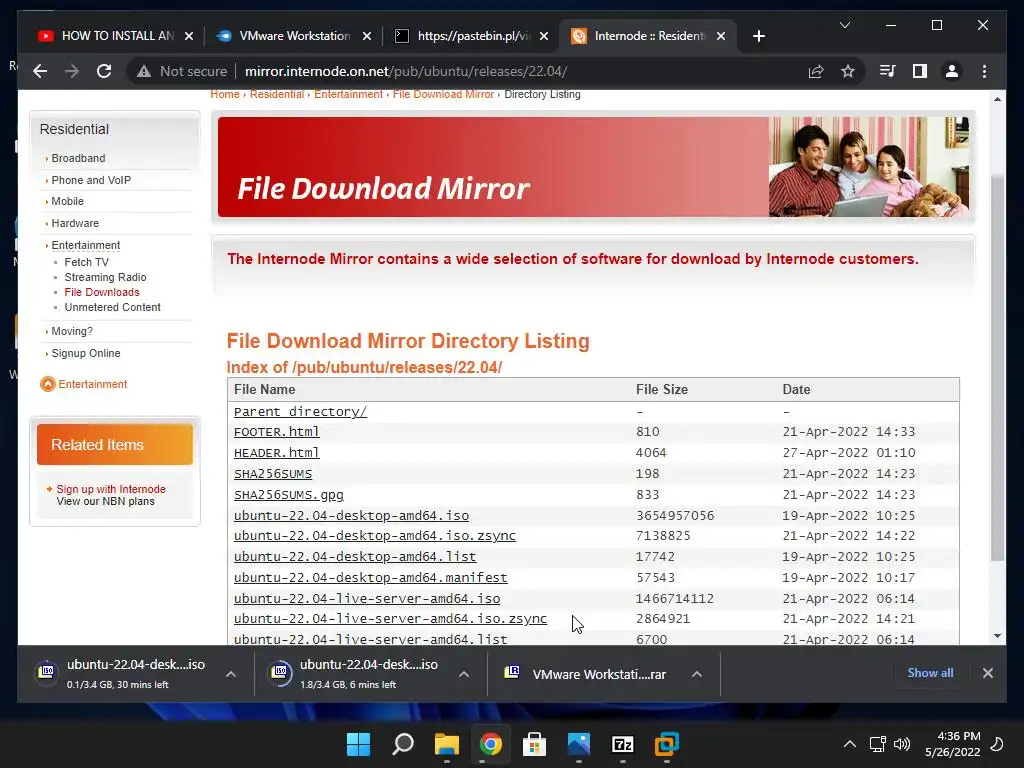Open 7-Zip from taskbar
1024x768 pixels.
(622, 744)
